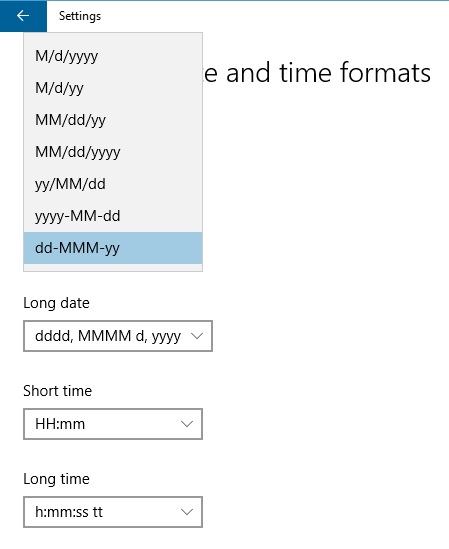Go back using the arrow icon
The image size is (449, 549).
click(23, 16)
